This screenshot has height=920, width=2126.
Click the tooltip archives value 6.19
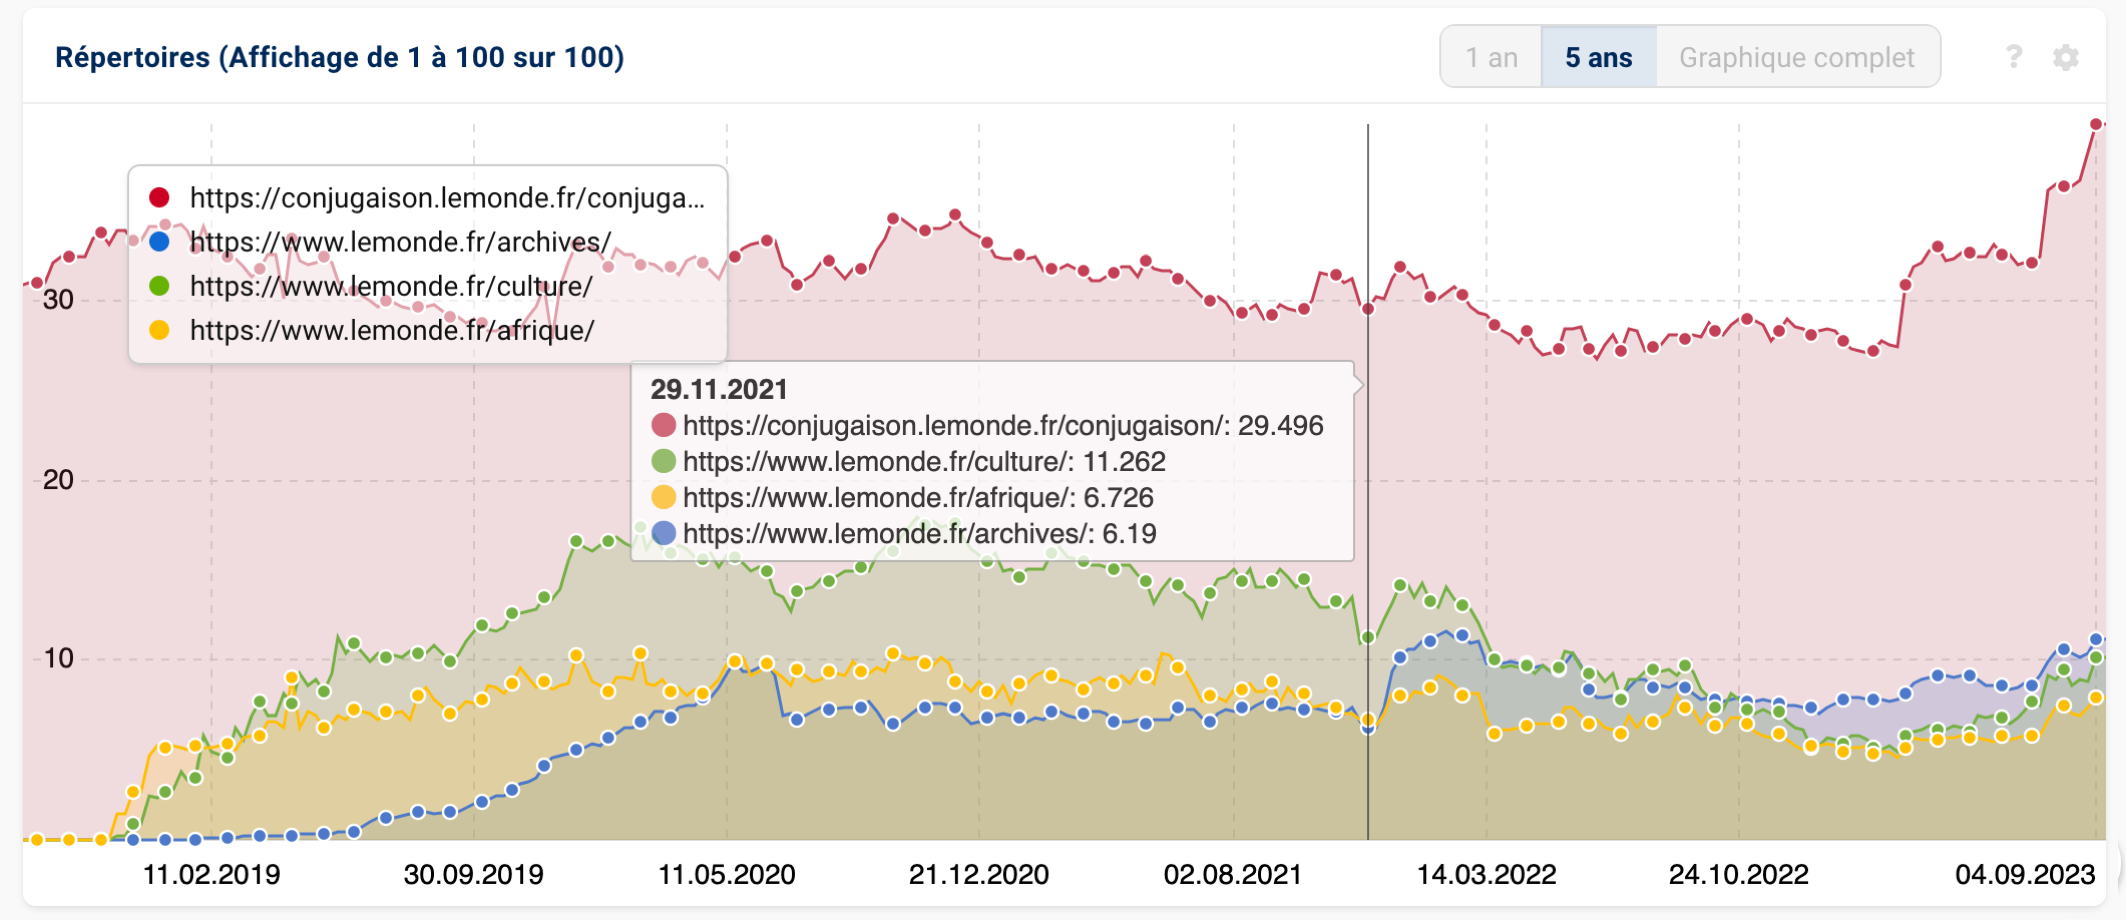[x=1129, y=534]
